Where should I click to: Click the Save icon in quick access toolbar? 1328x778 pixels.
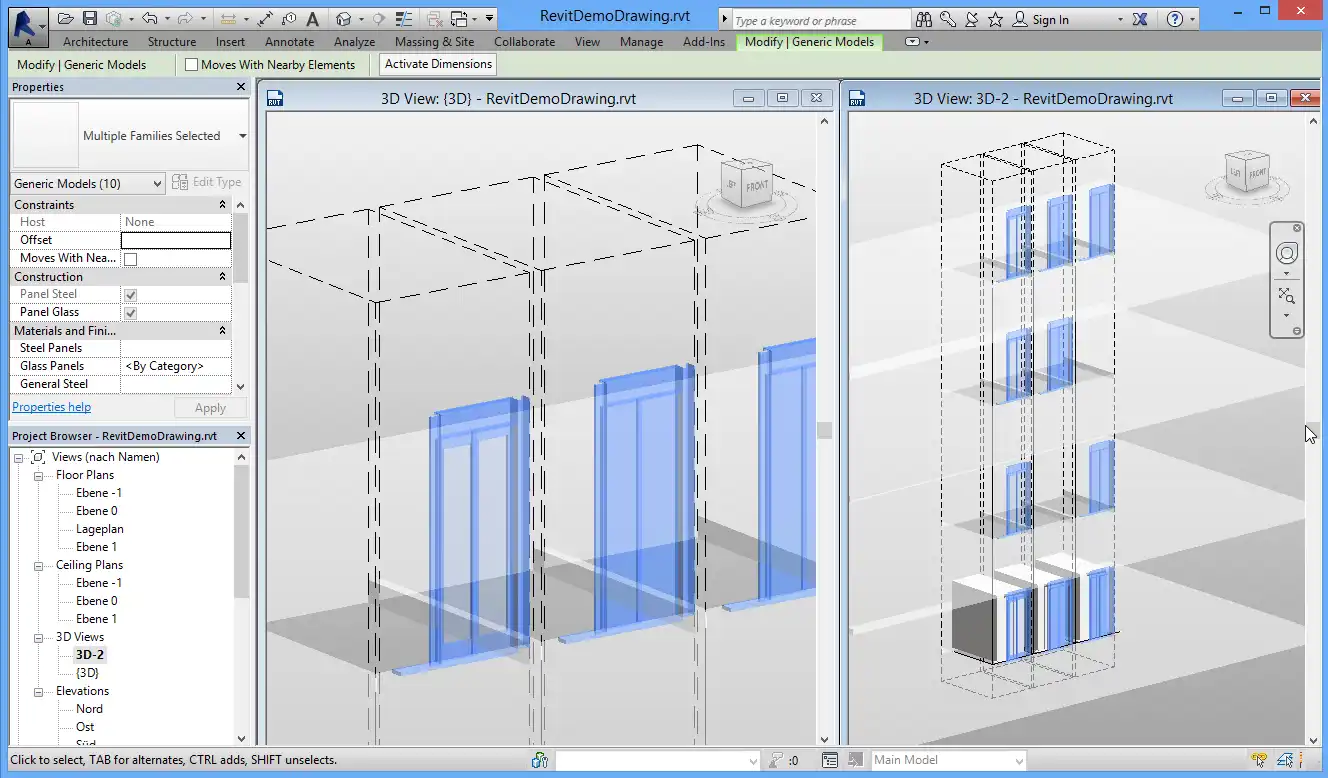click(x=90, y=19)
